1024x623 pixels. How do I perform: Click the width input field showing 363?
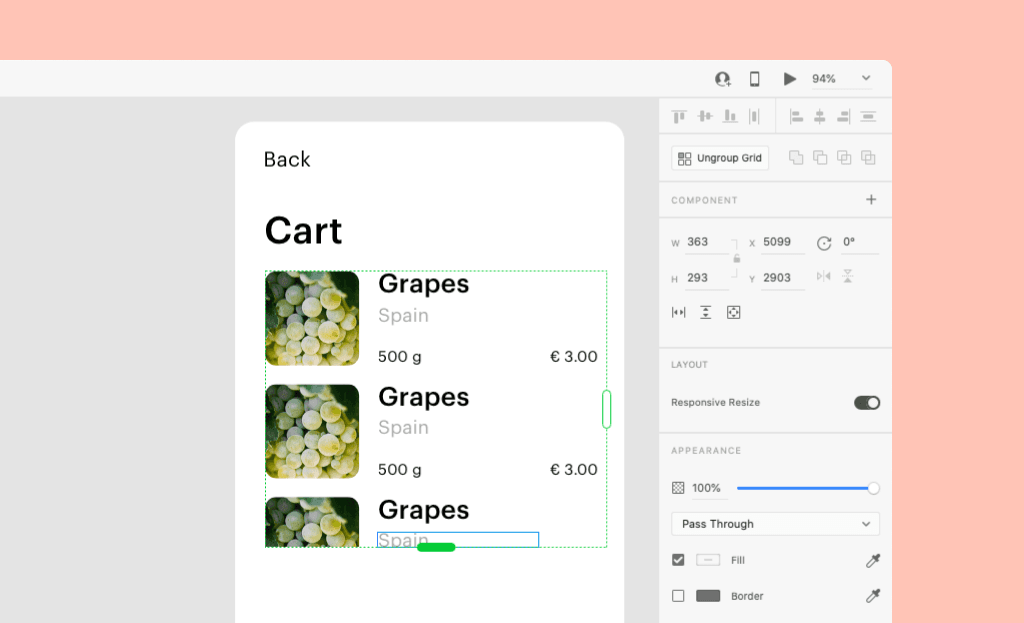(706, 242)
